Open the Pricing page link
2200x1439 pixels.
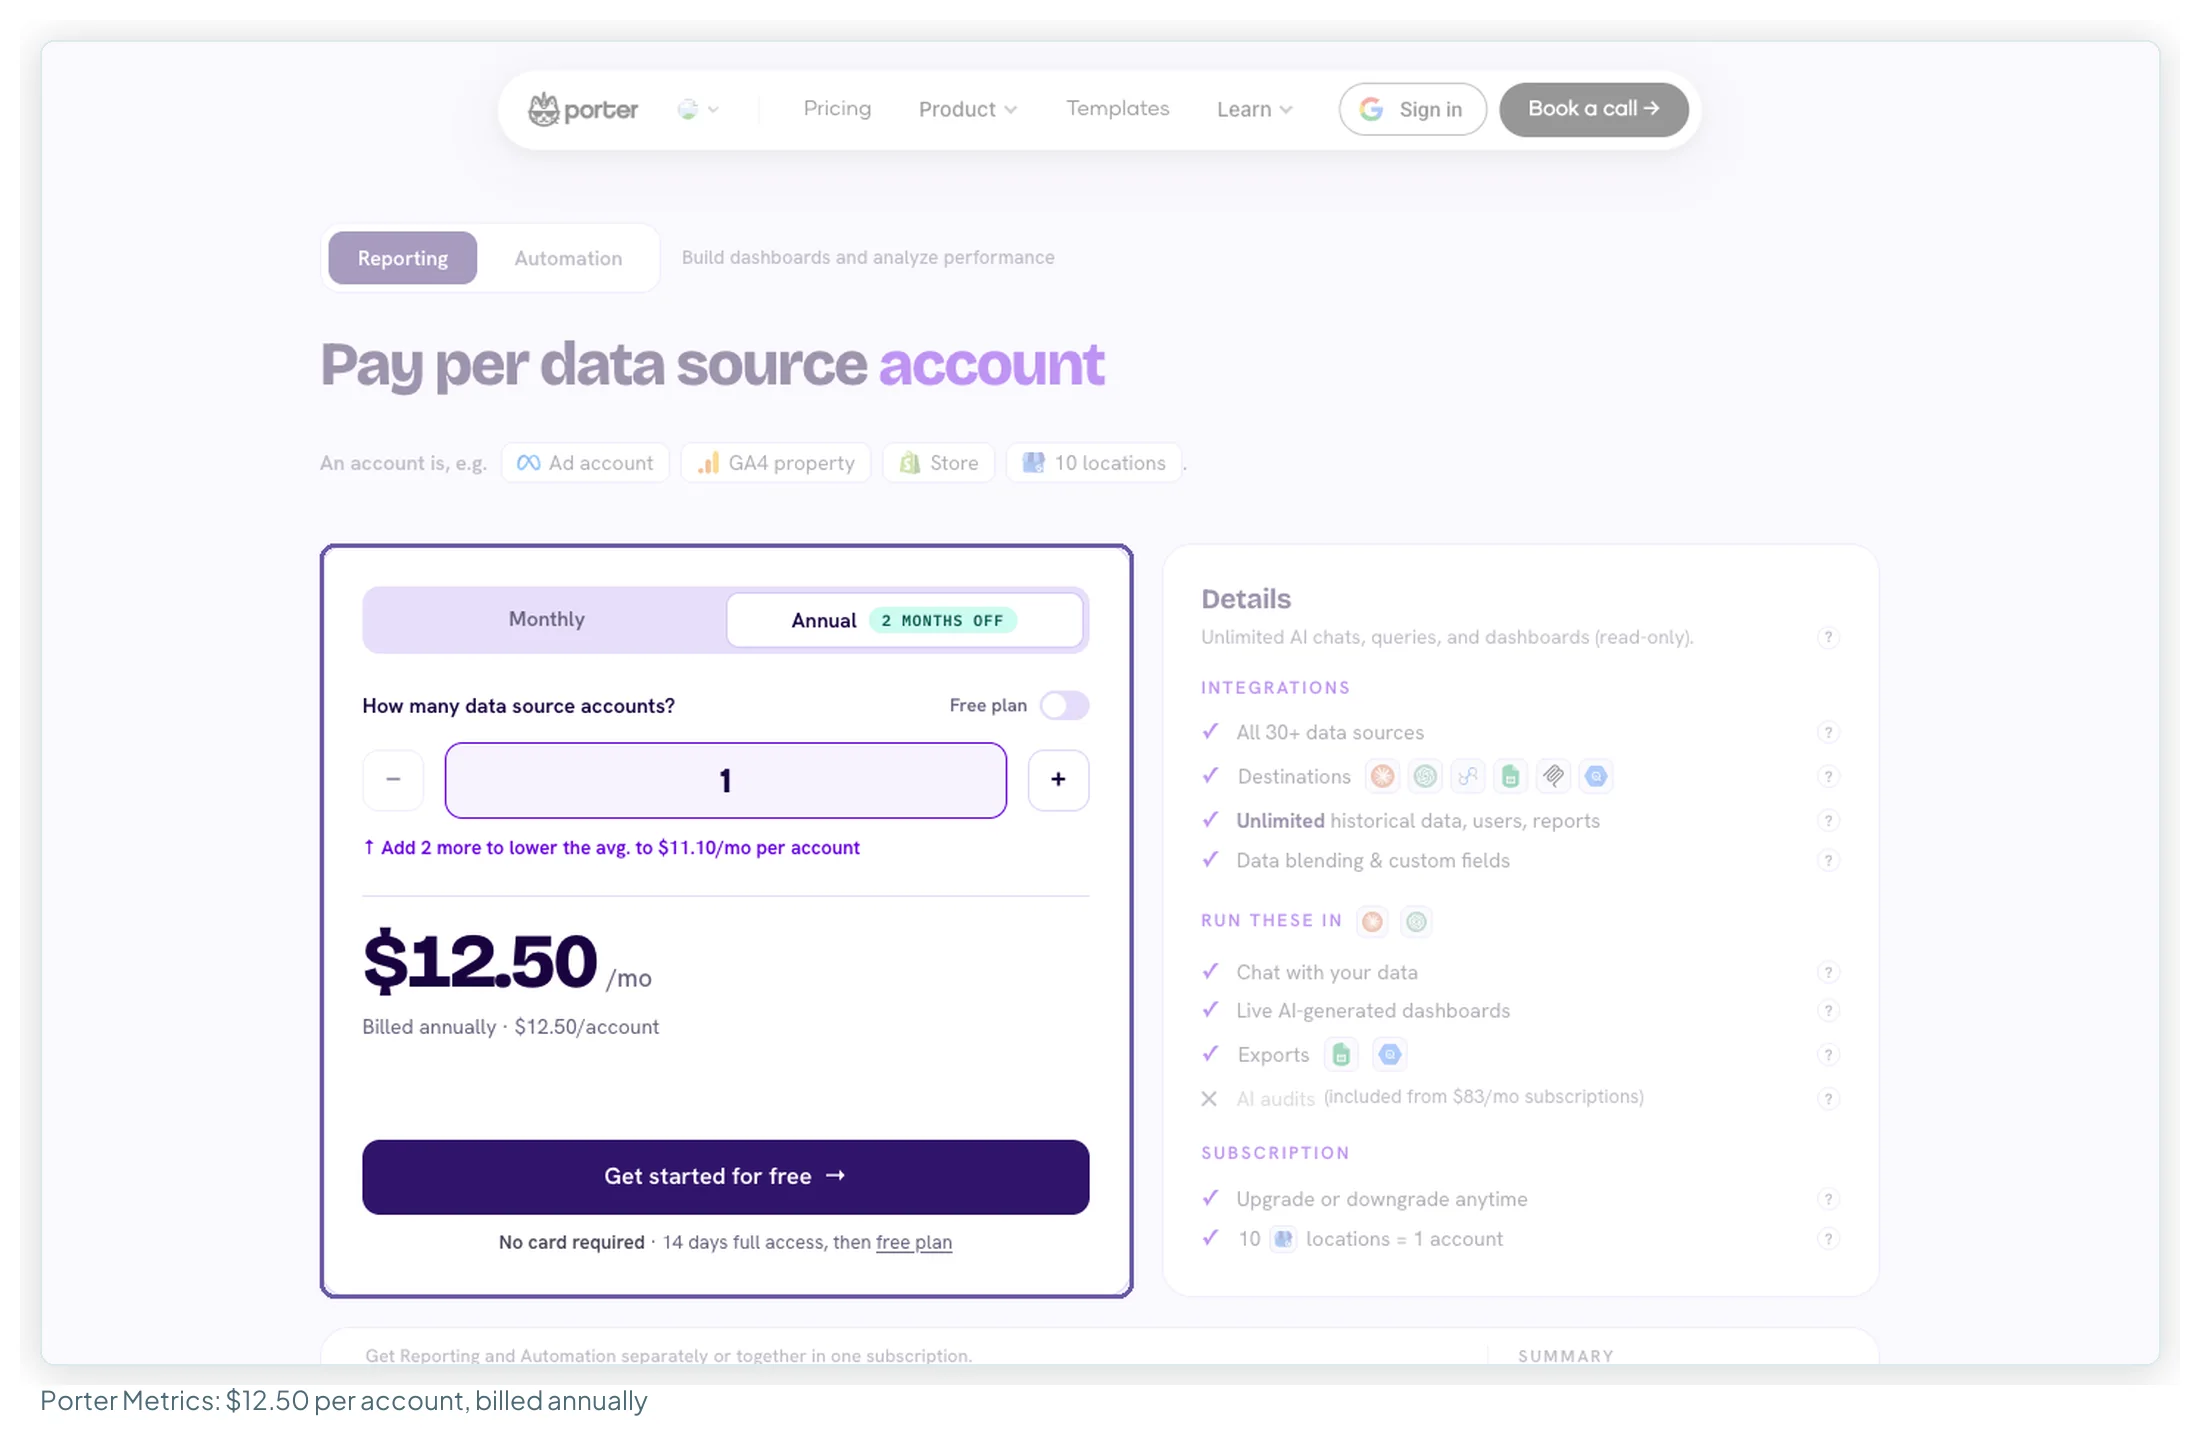[837, 108]
